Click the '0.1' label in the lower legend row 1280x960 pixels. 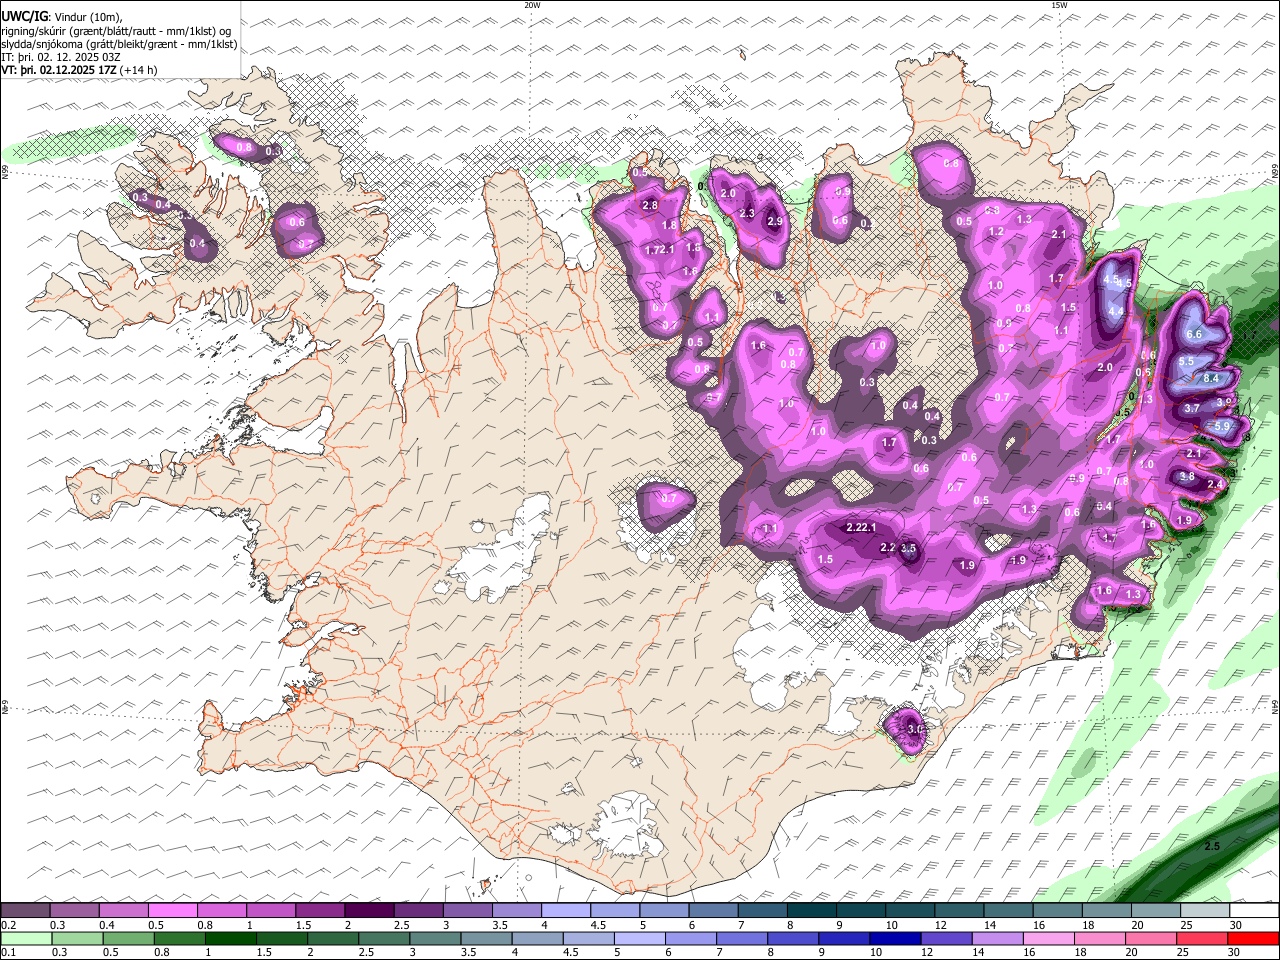click(9, 952)
